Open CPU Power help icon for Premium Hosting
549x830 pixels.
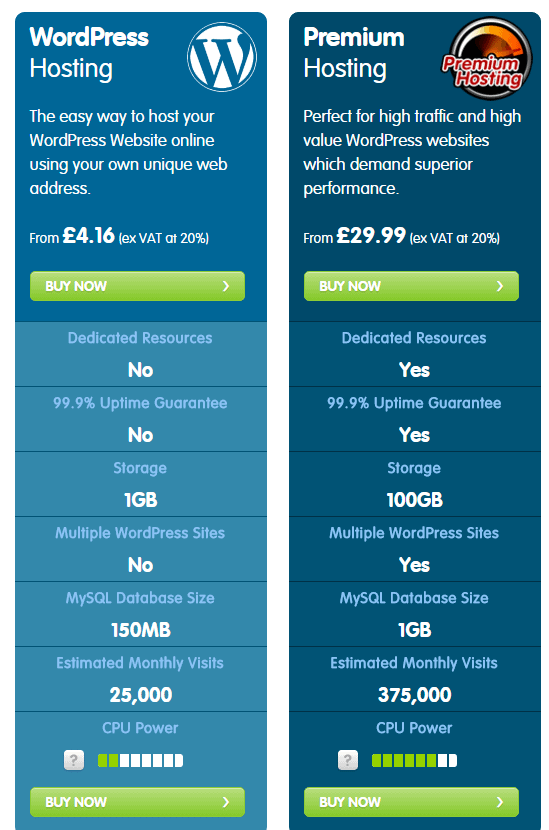(348, 760)
